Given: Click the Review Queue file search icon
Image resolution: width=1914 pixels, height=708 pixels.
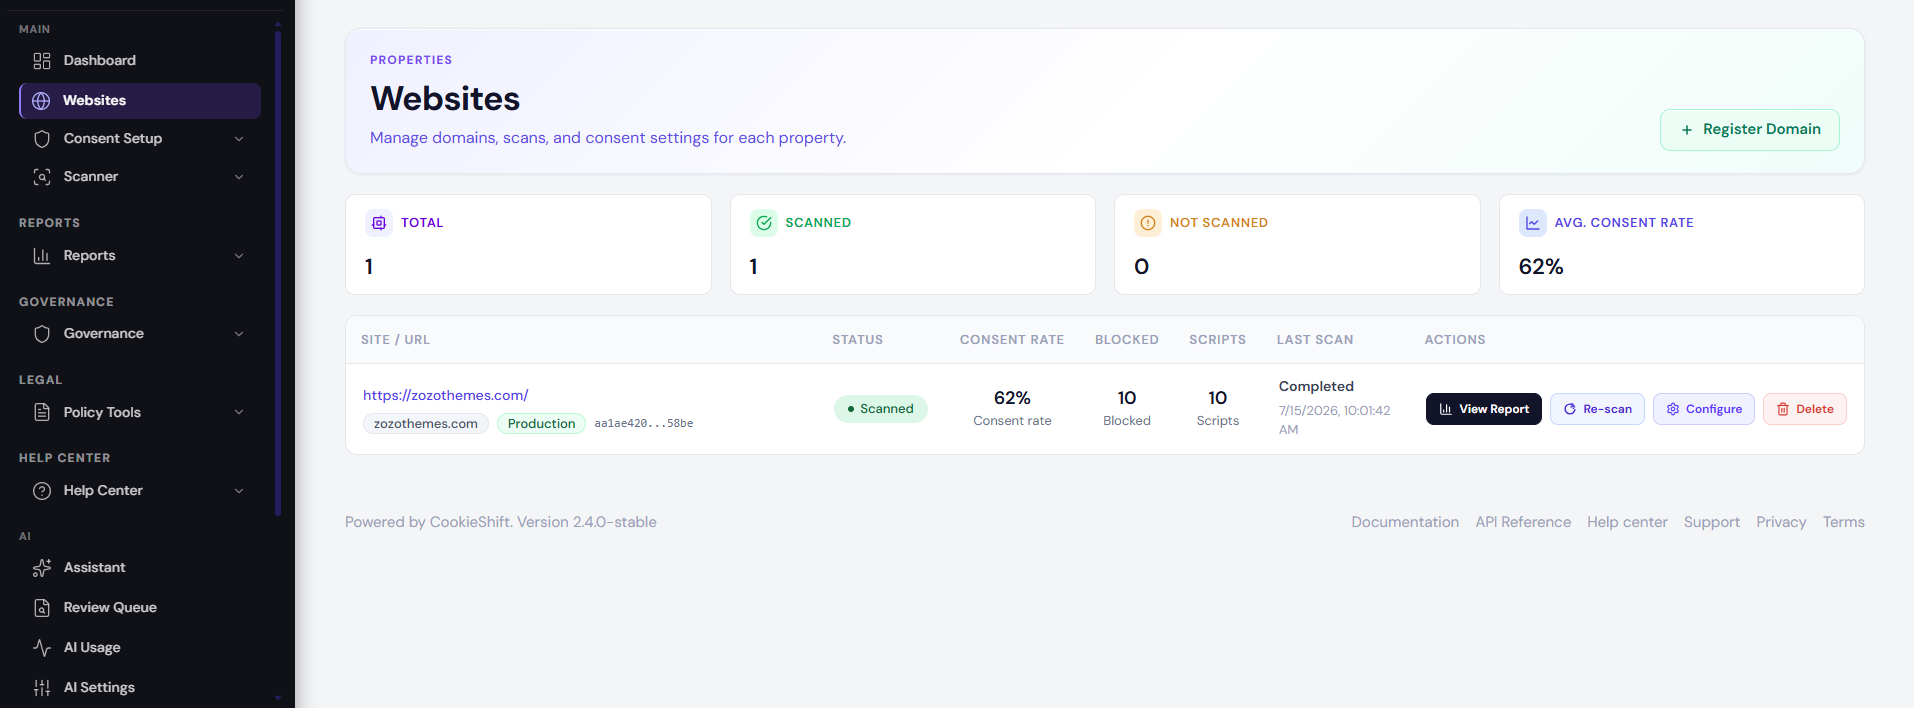Looking at the screenshot, I should click(x=42, y=608).
